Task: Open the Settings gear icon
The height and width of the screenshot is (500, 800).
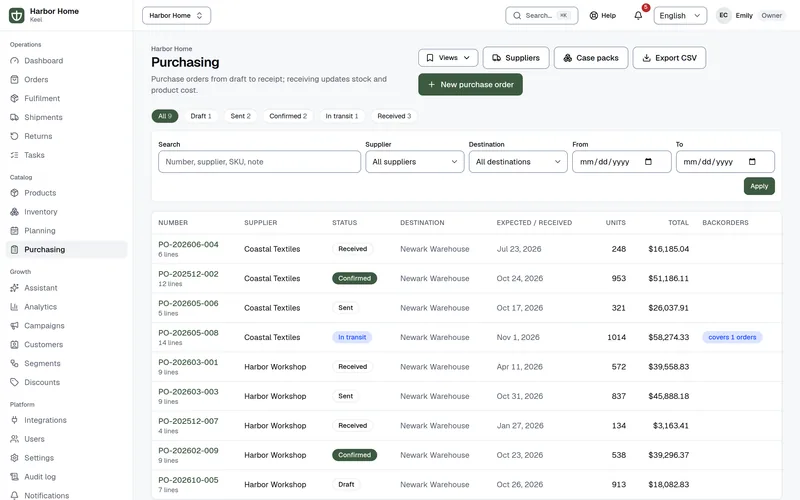Action: (14, 458)
